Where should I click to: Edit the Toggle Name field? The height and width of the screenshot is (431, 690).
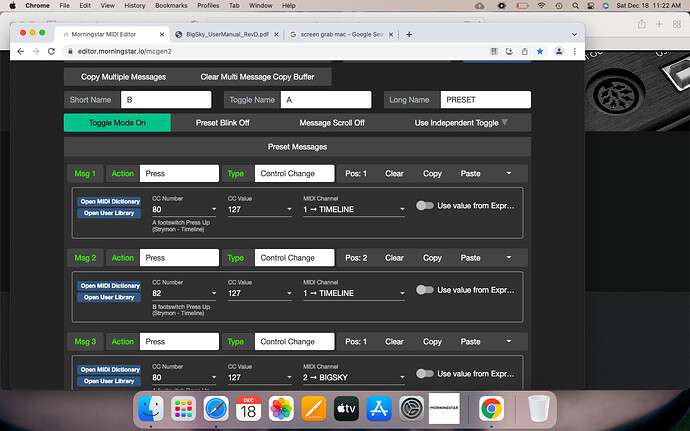click(x=326, y=100)
